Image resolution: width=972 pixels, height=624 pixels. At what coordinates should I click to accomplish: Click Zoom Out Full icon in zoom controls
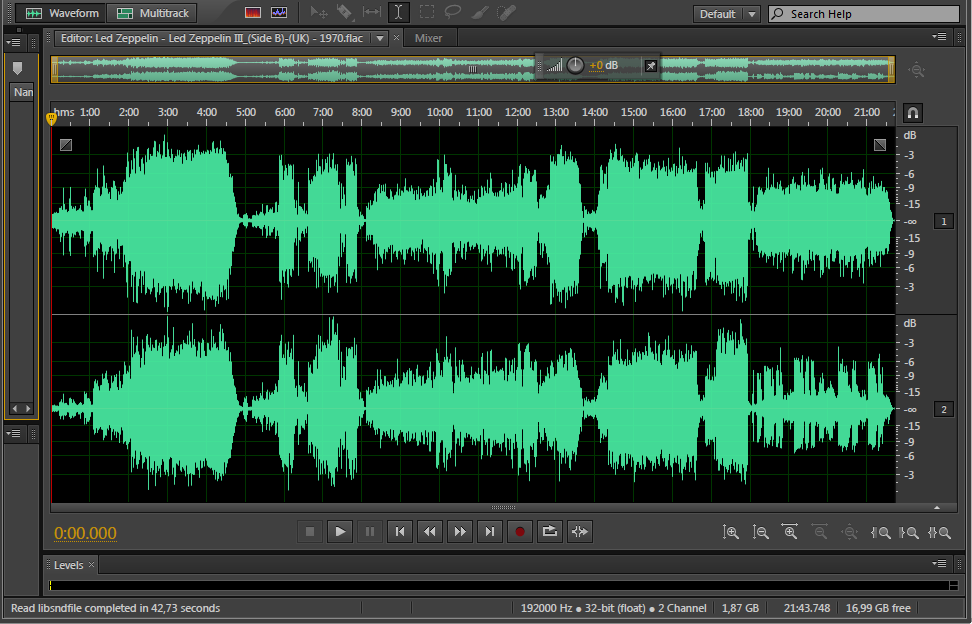pyautogui.click(x=849, y=532)
